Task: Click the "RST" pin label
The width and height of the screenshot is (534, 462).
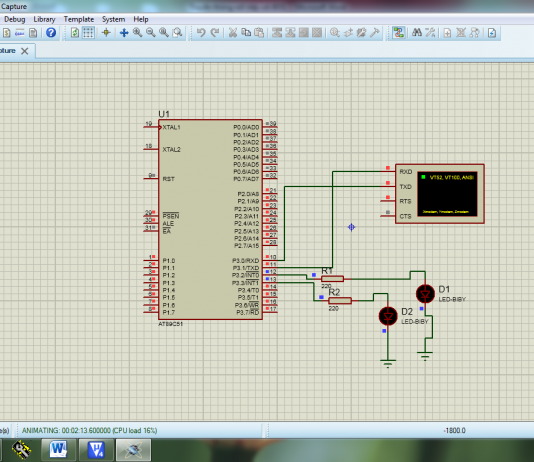Action: pyautogui.click(x=168, y=179)
